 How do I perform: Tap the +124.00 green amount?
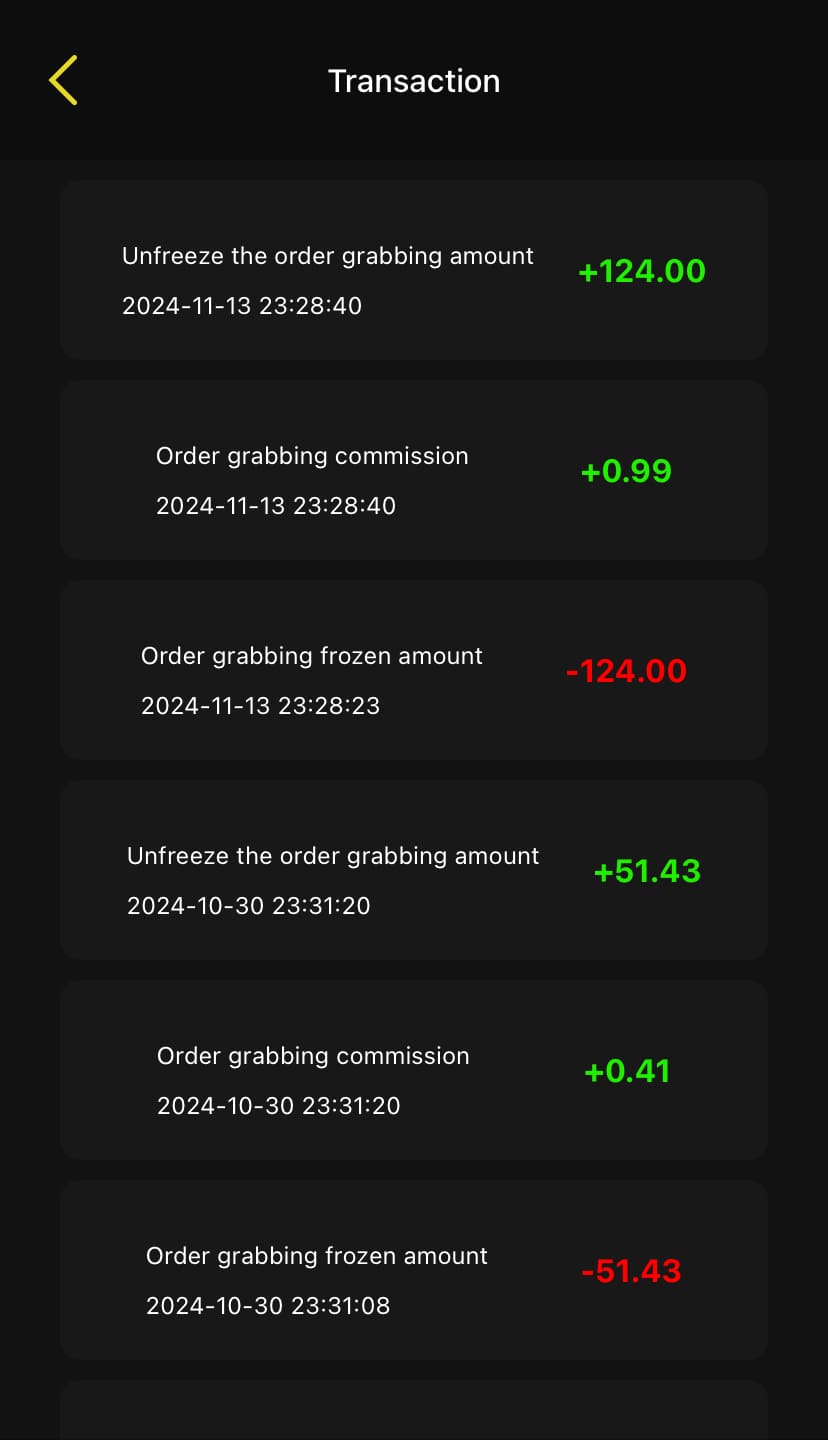click(x=642, y=271)
